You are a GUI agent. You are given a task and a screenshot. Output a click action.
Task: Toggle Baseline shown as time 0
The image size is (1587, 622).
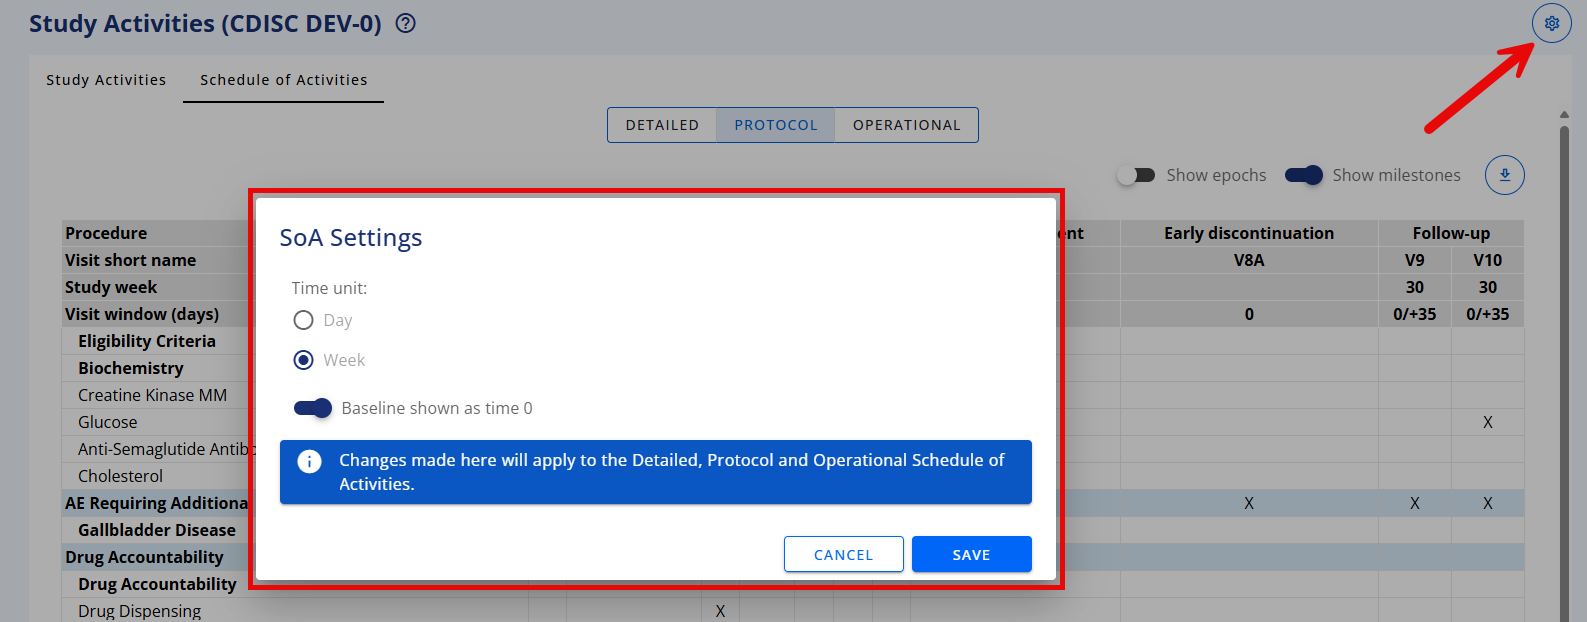pos(313,408)
